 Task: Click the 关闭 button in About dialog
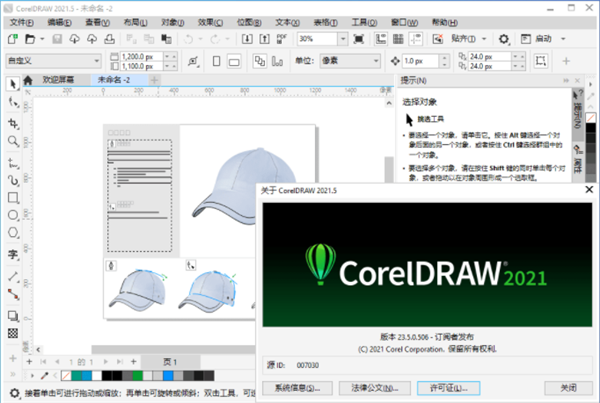coord(568,387)
